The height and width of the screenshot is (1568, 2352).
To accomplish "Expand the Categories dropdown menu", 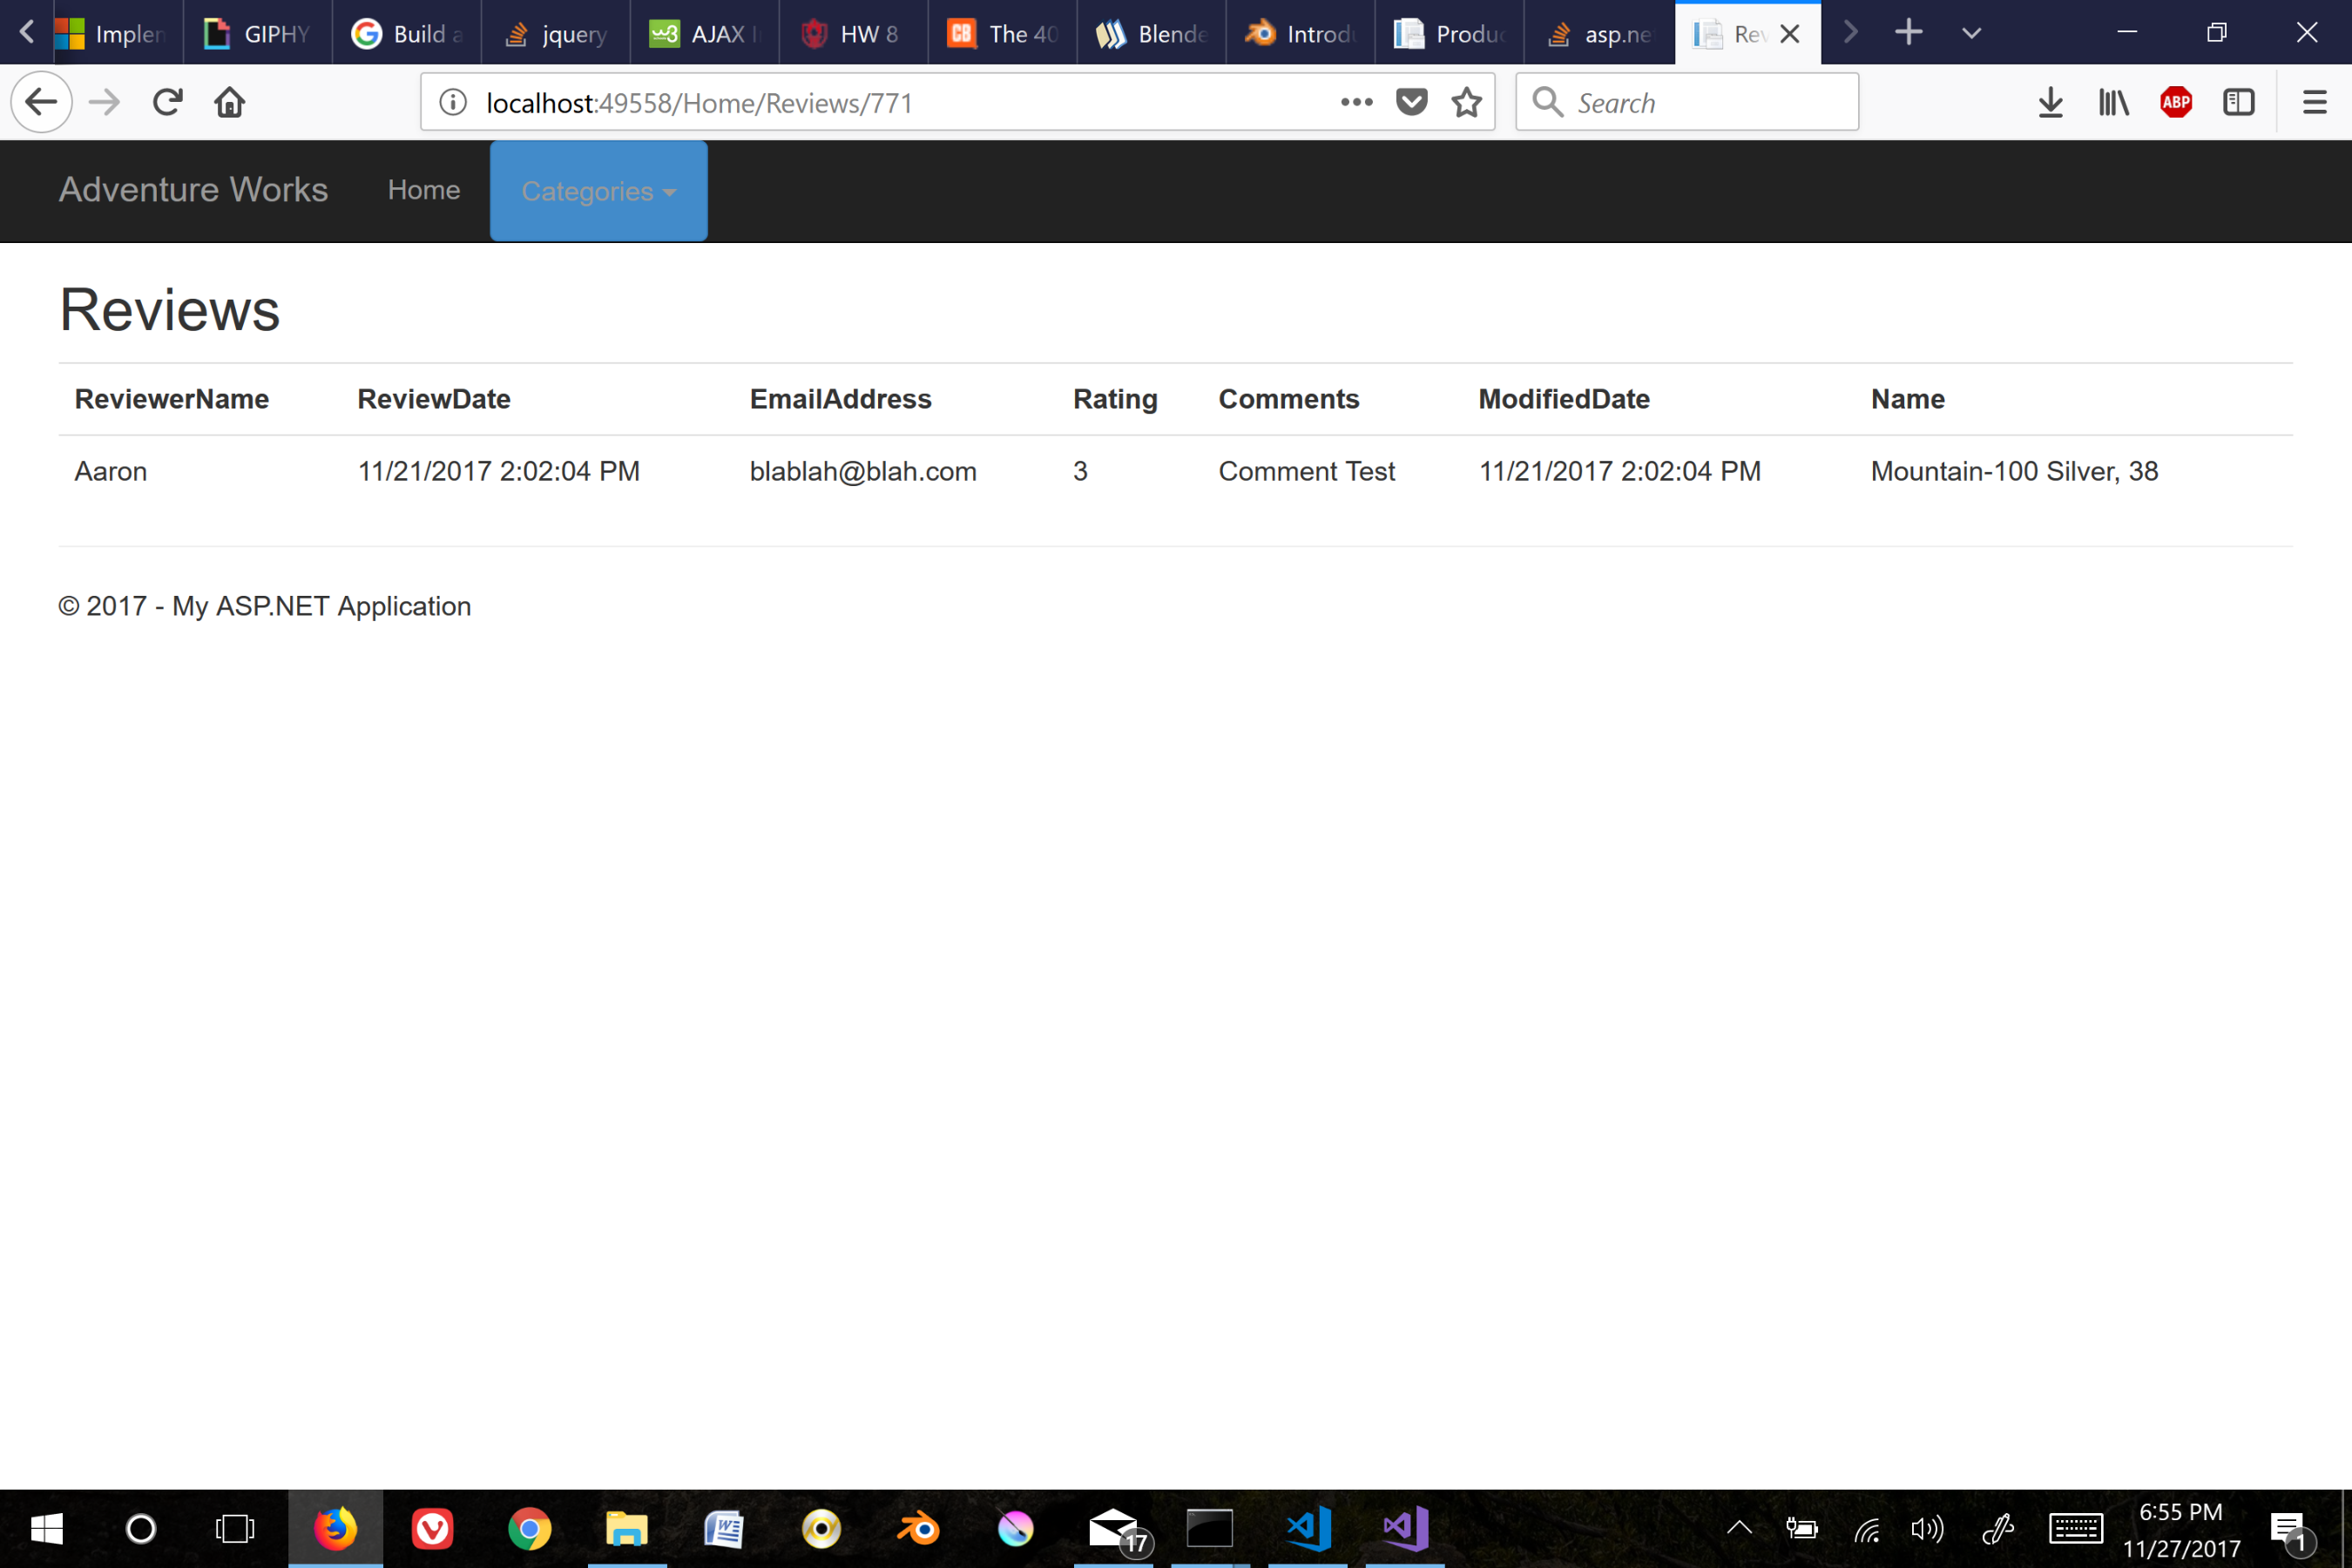I will tap(598, 191).
